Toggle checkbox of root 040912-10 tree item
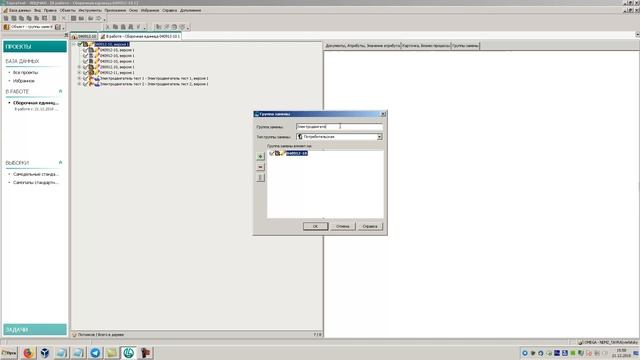Screen dimensions: 640x360 80,44
